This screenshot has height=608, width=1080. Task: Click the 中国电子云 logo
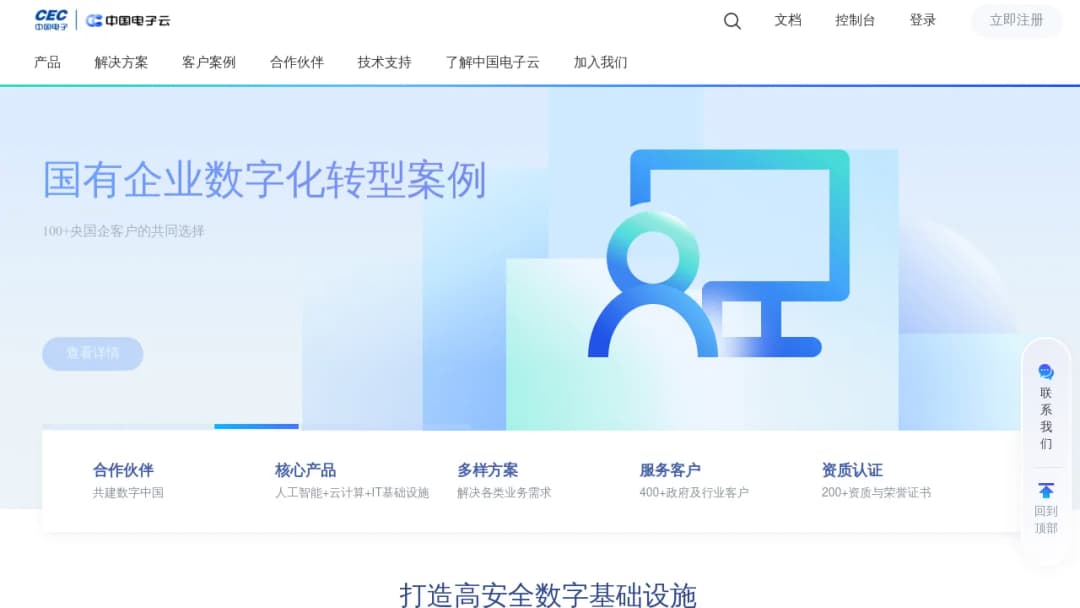(128, 21)
